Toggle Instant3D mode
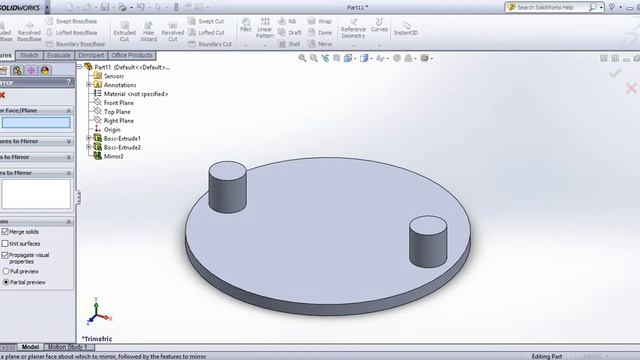640x360 pixels. coord(406,29)
